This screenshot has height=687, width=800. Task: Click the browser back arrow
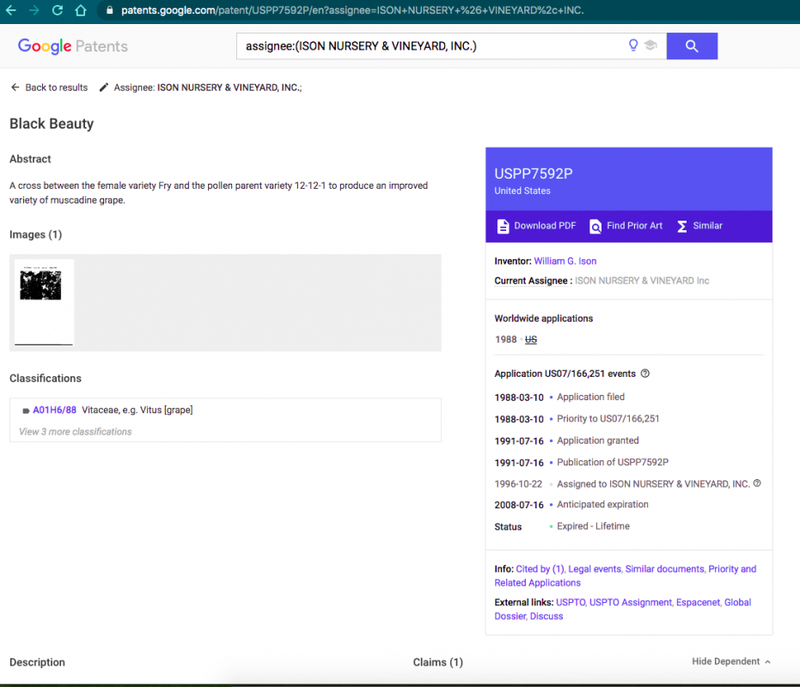coord(11,10)
